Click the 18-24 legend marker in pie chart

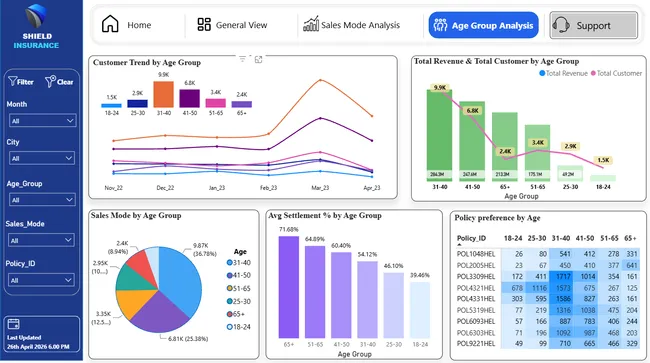click(x=229, y=327)
